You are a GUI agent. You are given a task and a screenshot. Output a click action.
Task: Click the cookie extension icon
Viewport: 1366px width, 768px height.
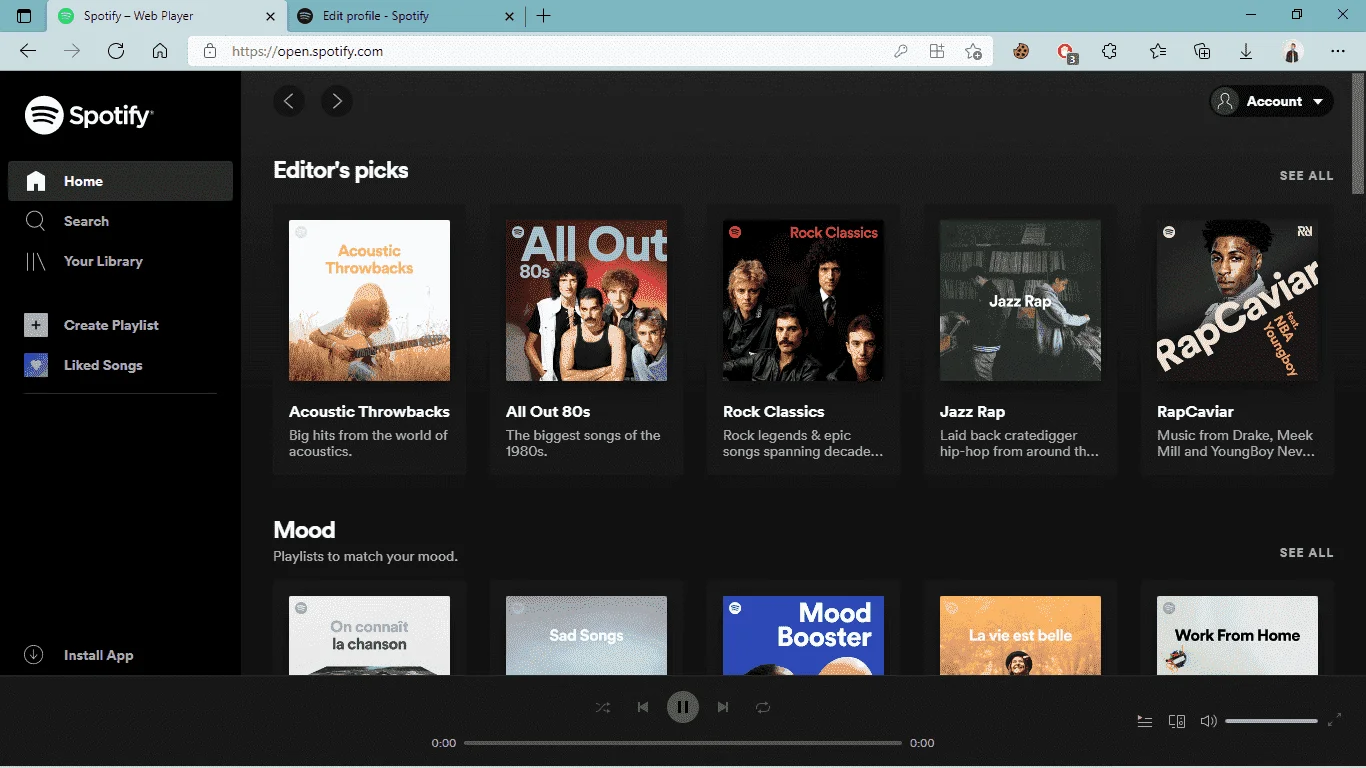(x=1021, y=51)
